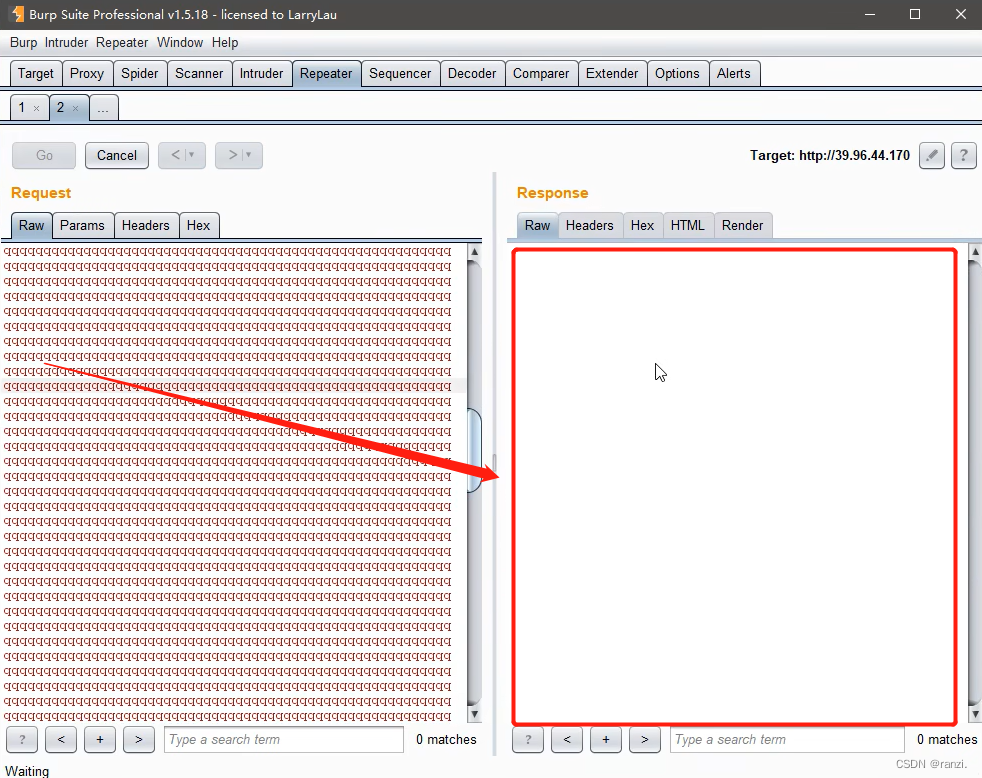Open the history forward dropdown arrow
This screenshot has width=982, height=778.
click(x=249, y=155)
